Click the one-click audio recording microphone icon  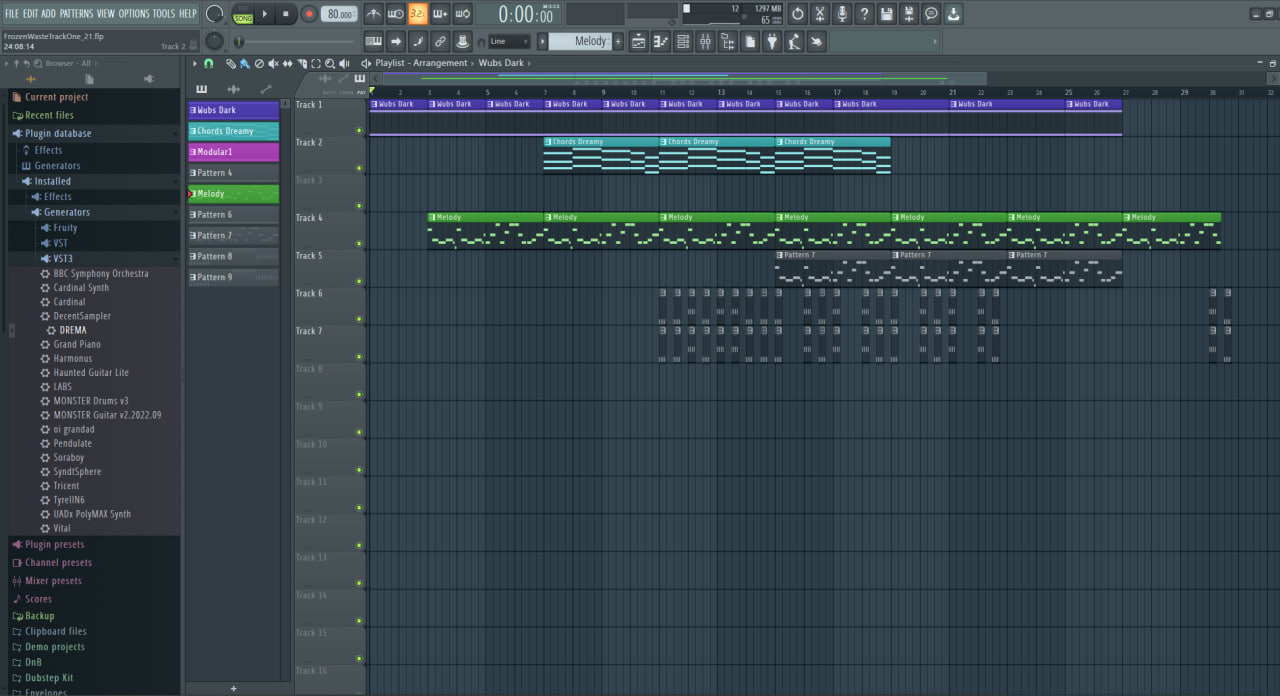[x=842, y=14]
